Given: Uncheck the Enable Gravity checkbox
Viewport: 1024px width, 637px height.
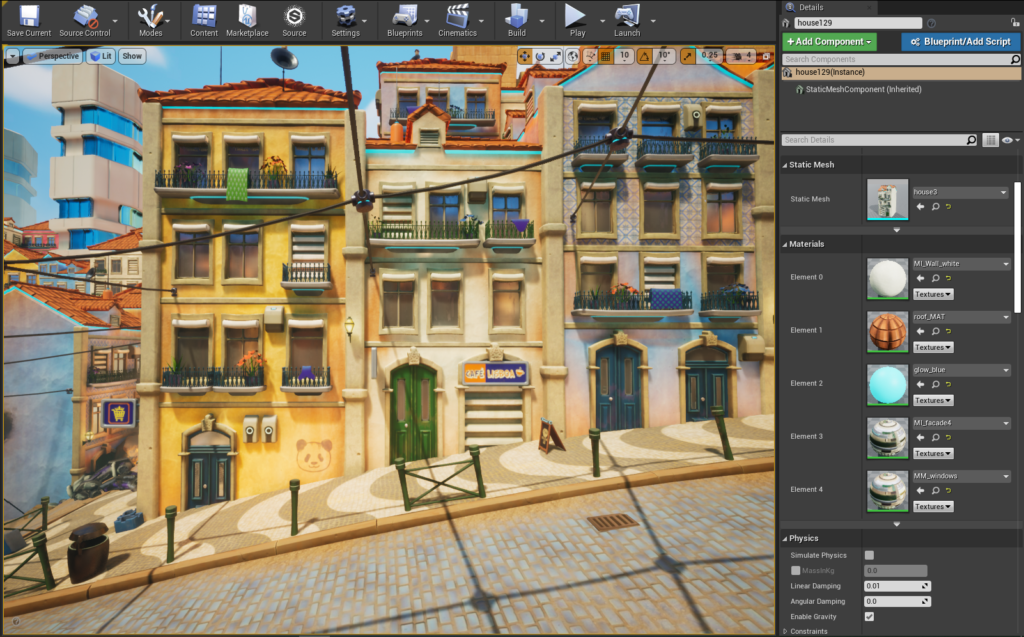Looking at the screenshot, I should [869, 617].
